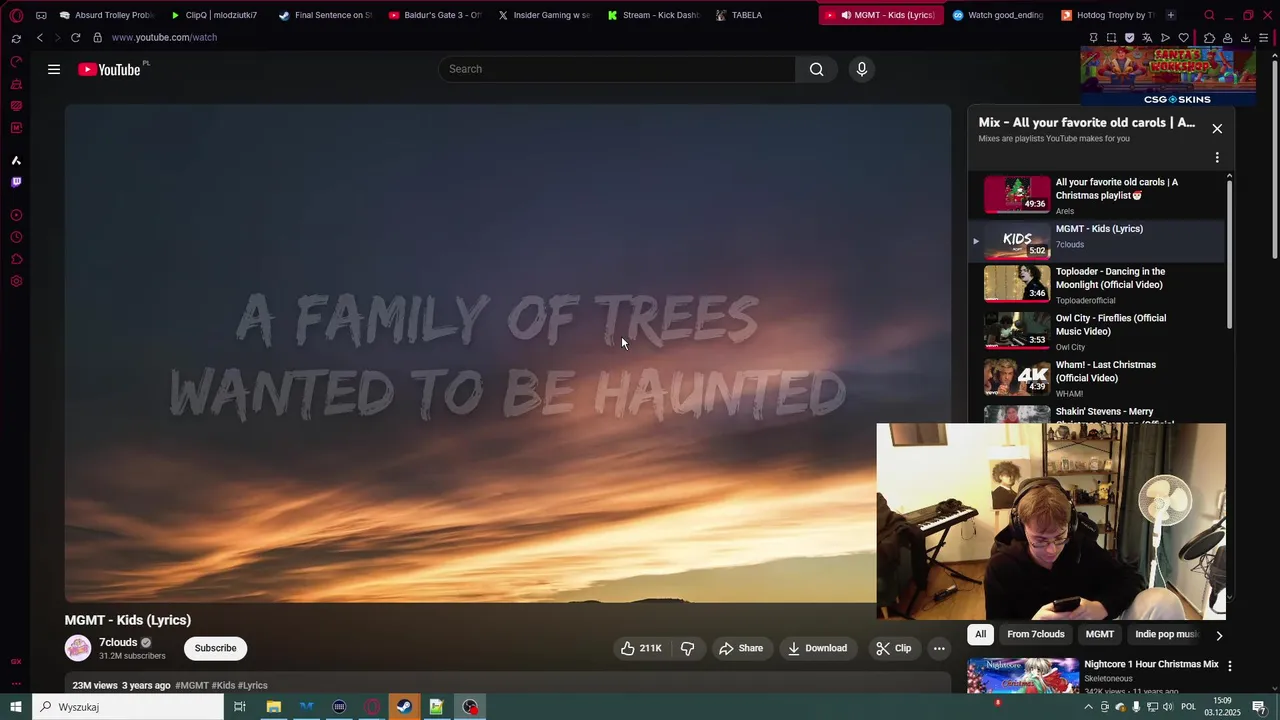1280x720 pixels.
Task: Open Opera sidebar settings gear
Action: 16,281
